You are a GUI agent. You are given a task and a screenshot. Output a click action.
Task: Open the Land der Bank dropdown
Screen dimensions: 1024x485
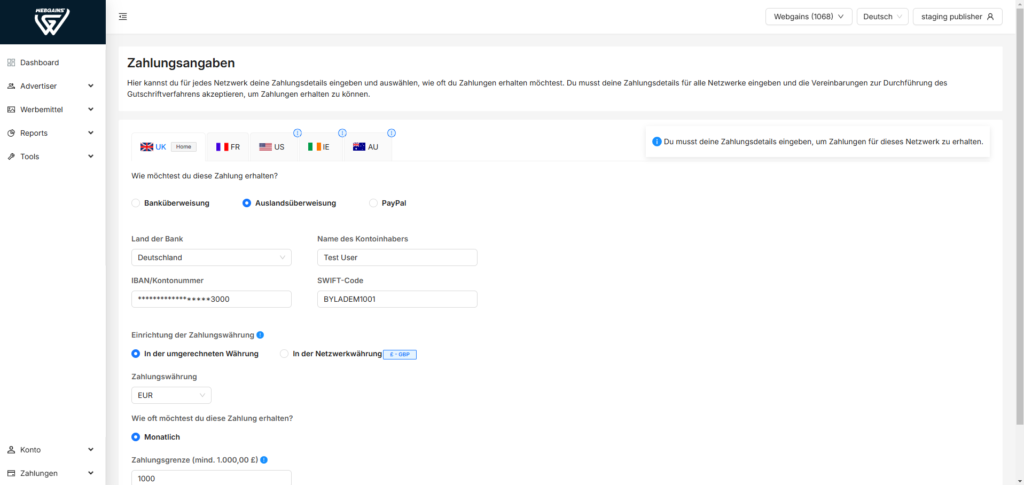[x=212, y=257]
